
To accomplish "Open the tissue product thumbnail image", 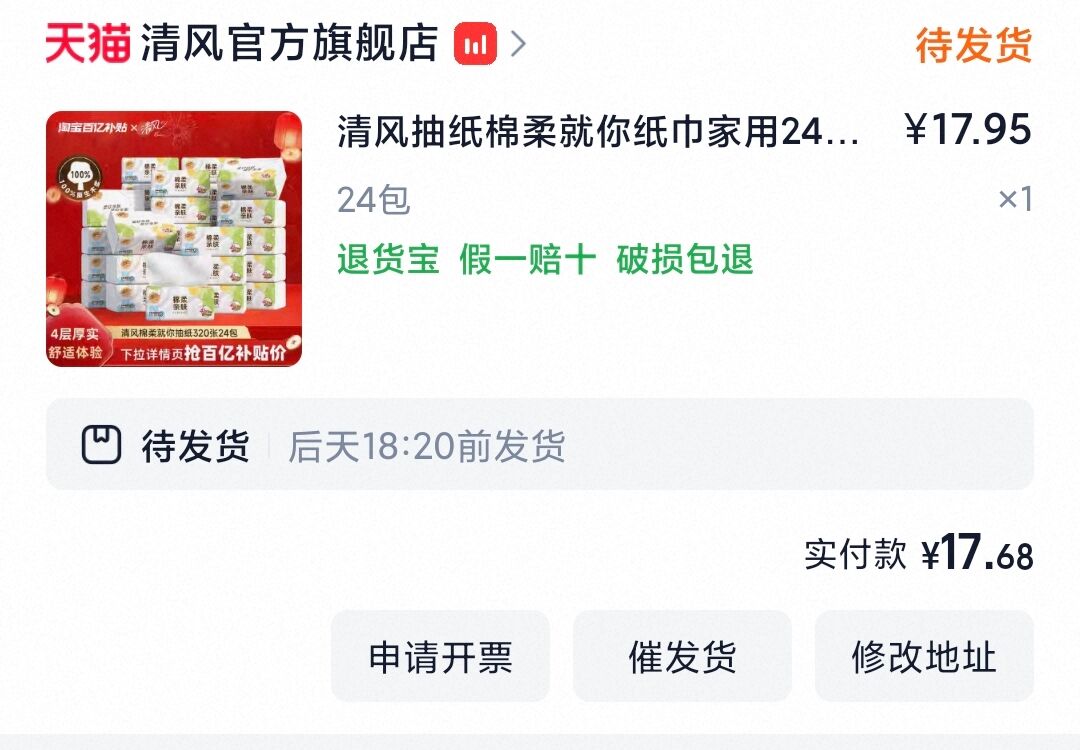I will 174,238.
